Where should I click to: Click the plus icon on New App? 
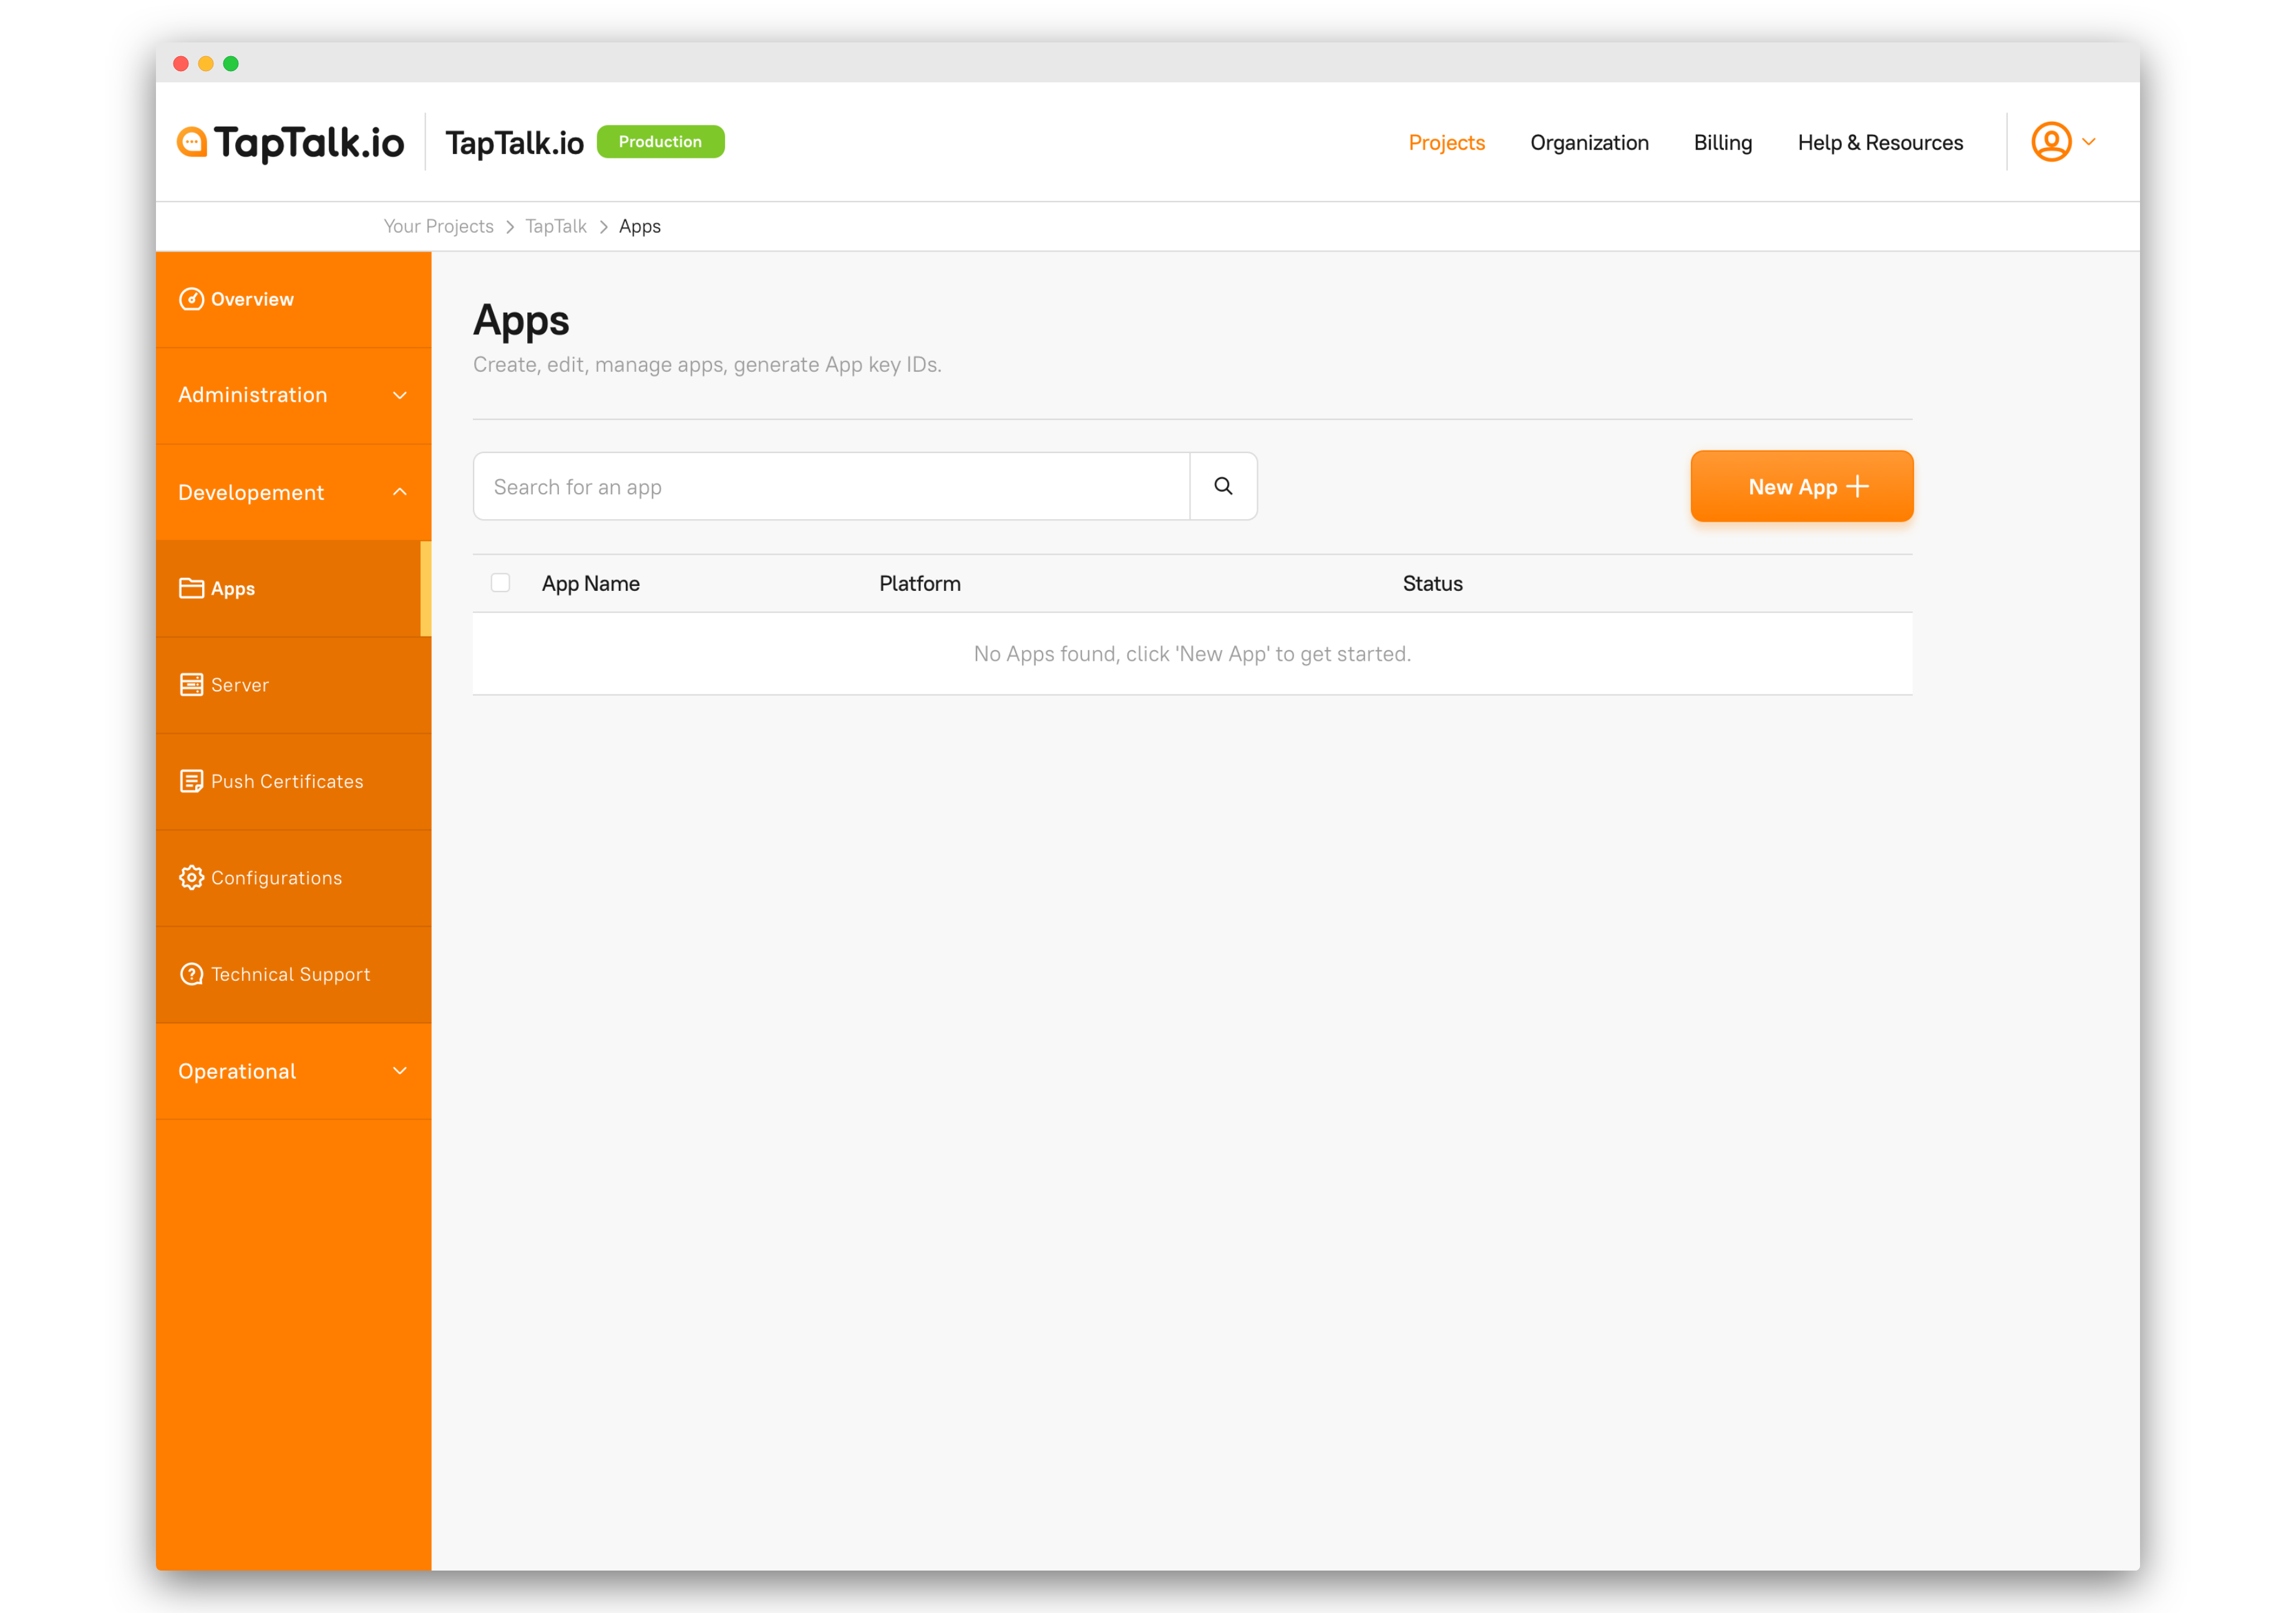(x=1857, y=486)
